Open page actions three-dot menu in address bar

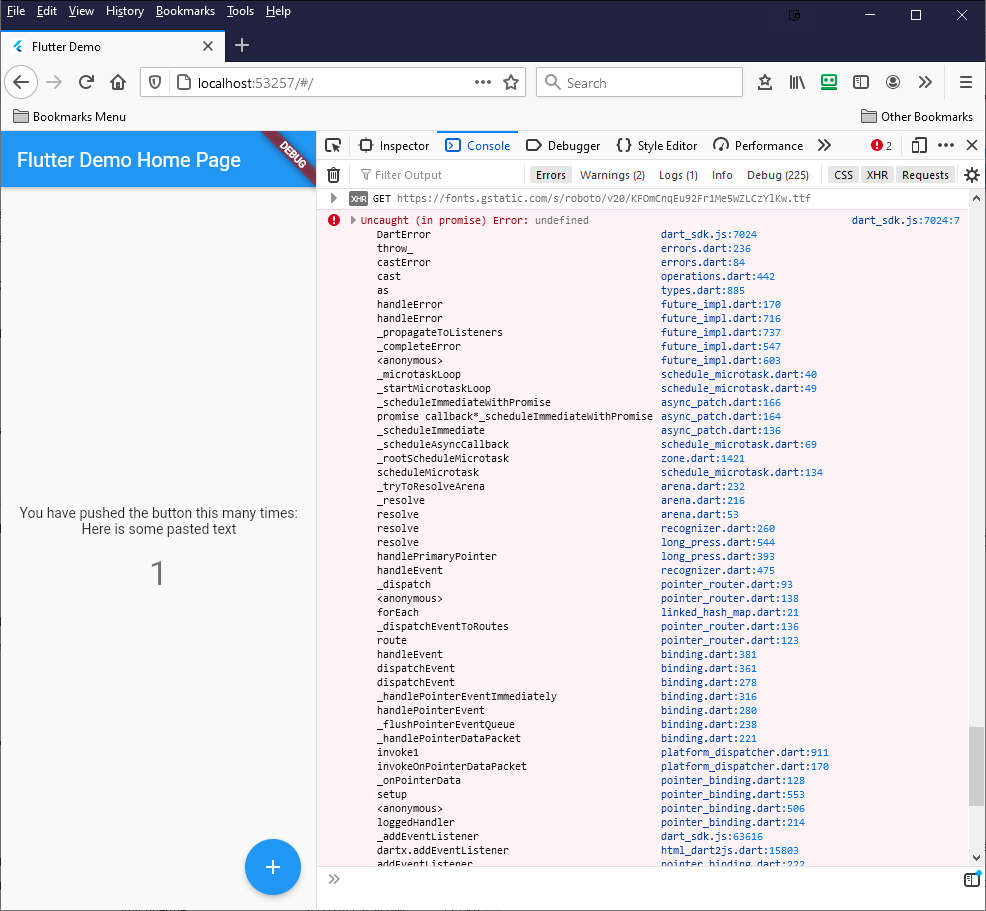[482, 82]
